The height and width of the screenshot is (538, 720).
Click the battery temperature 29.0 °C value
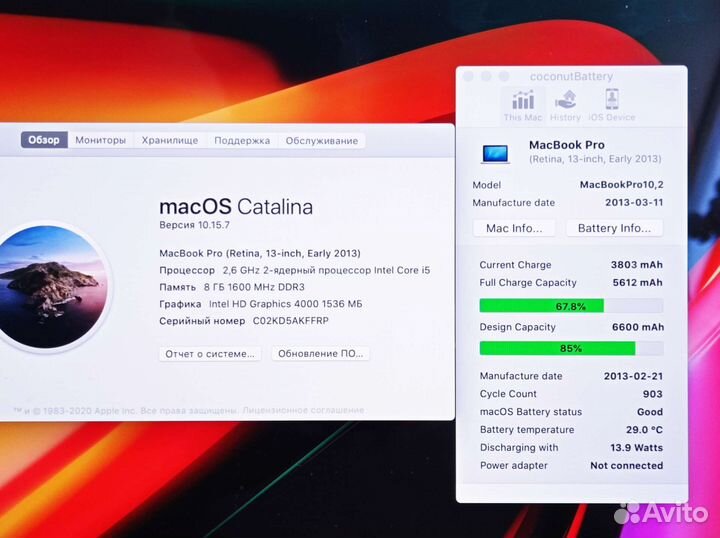[x=644, y=430]
